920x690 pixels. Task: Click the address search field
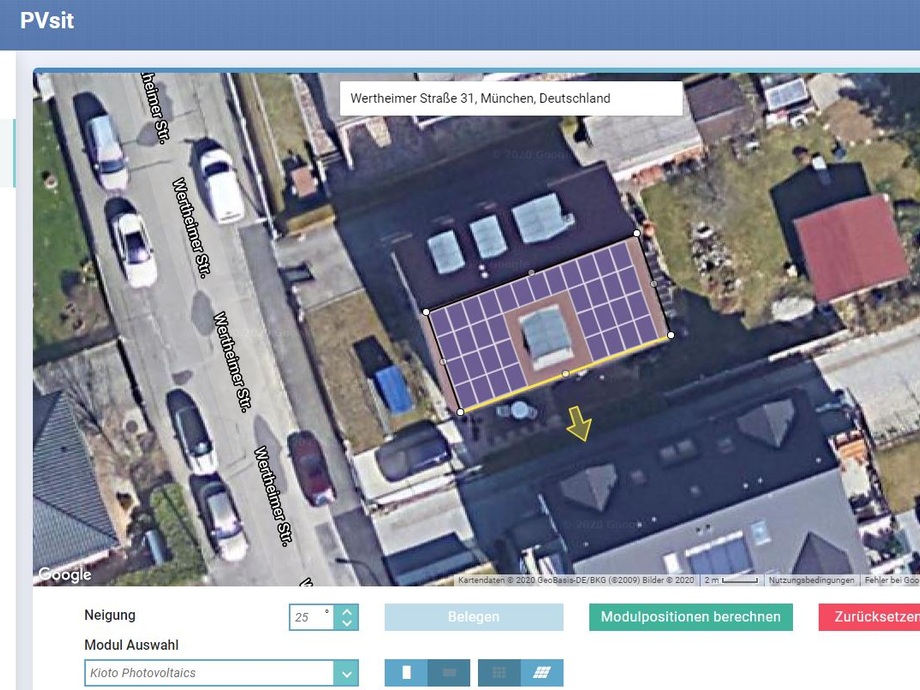click(511, 99)
